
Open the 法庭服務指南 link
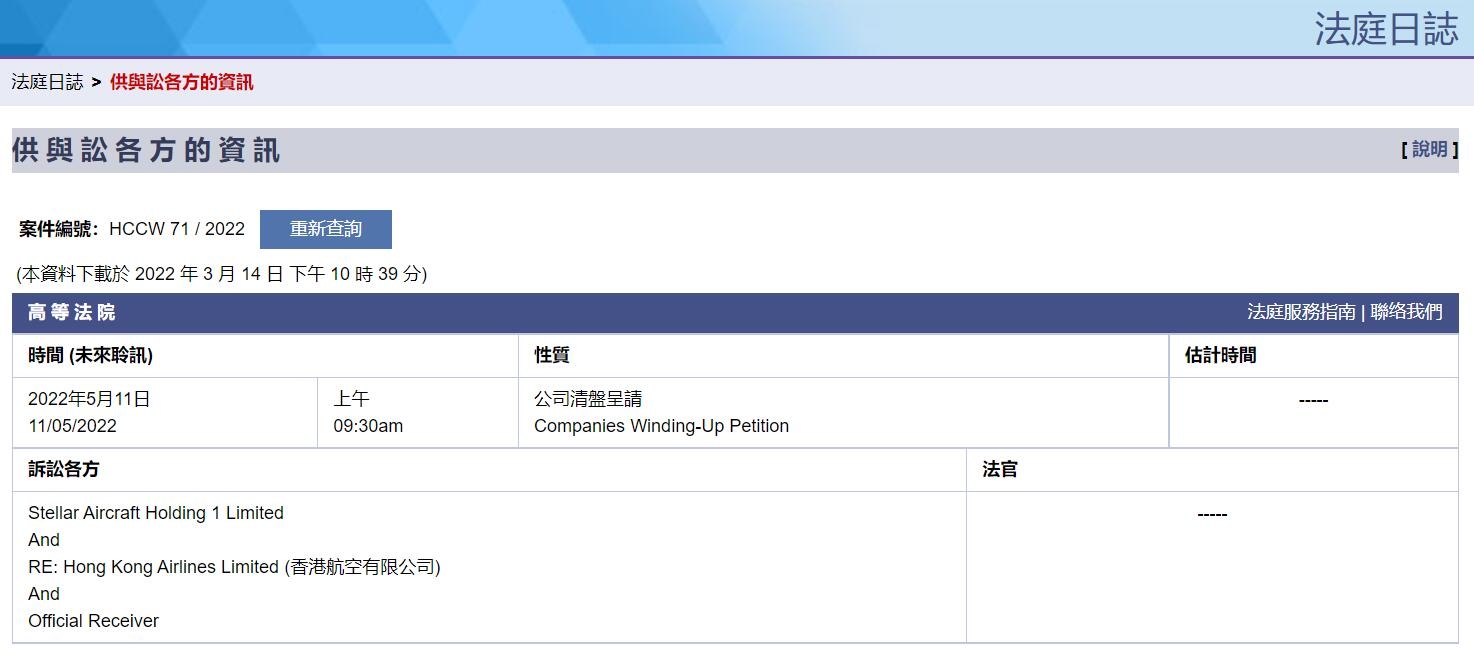click(1301, 312)
